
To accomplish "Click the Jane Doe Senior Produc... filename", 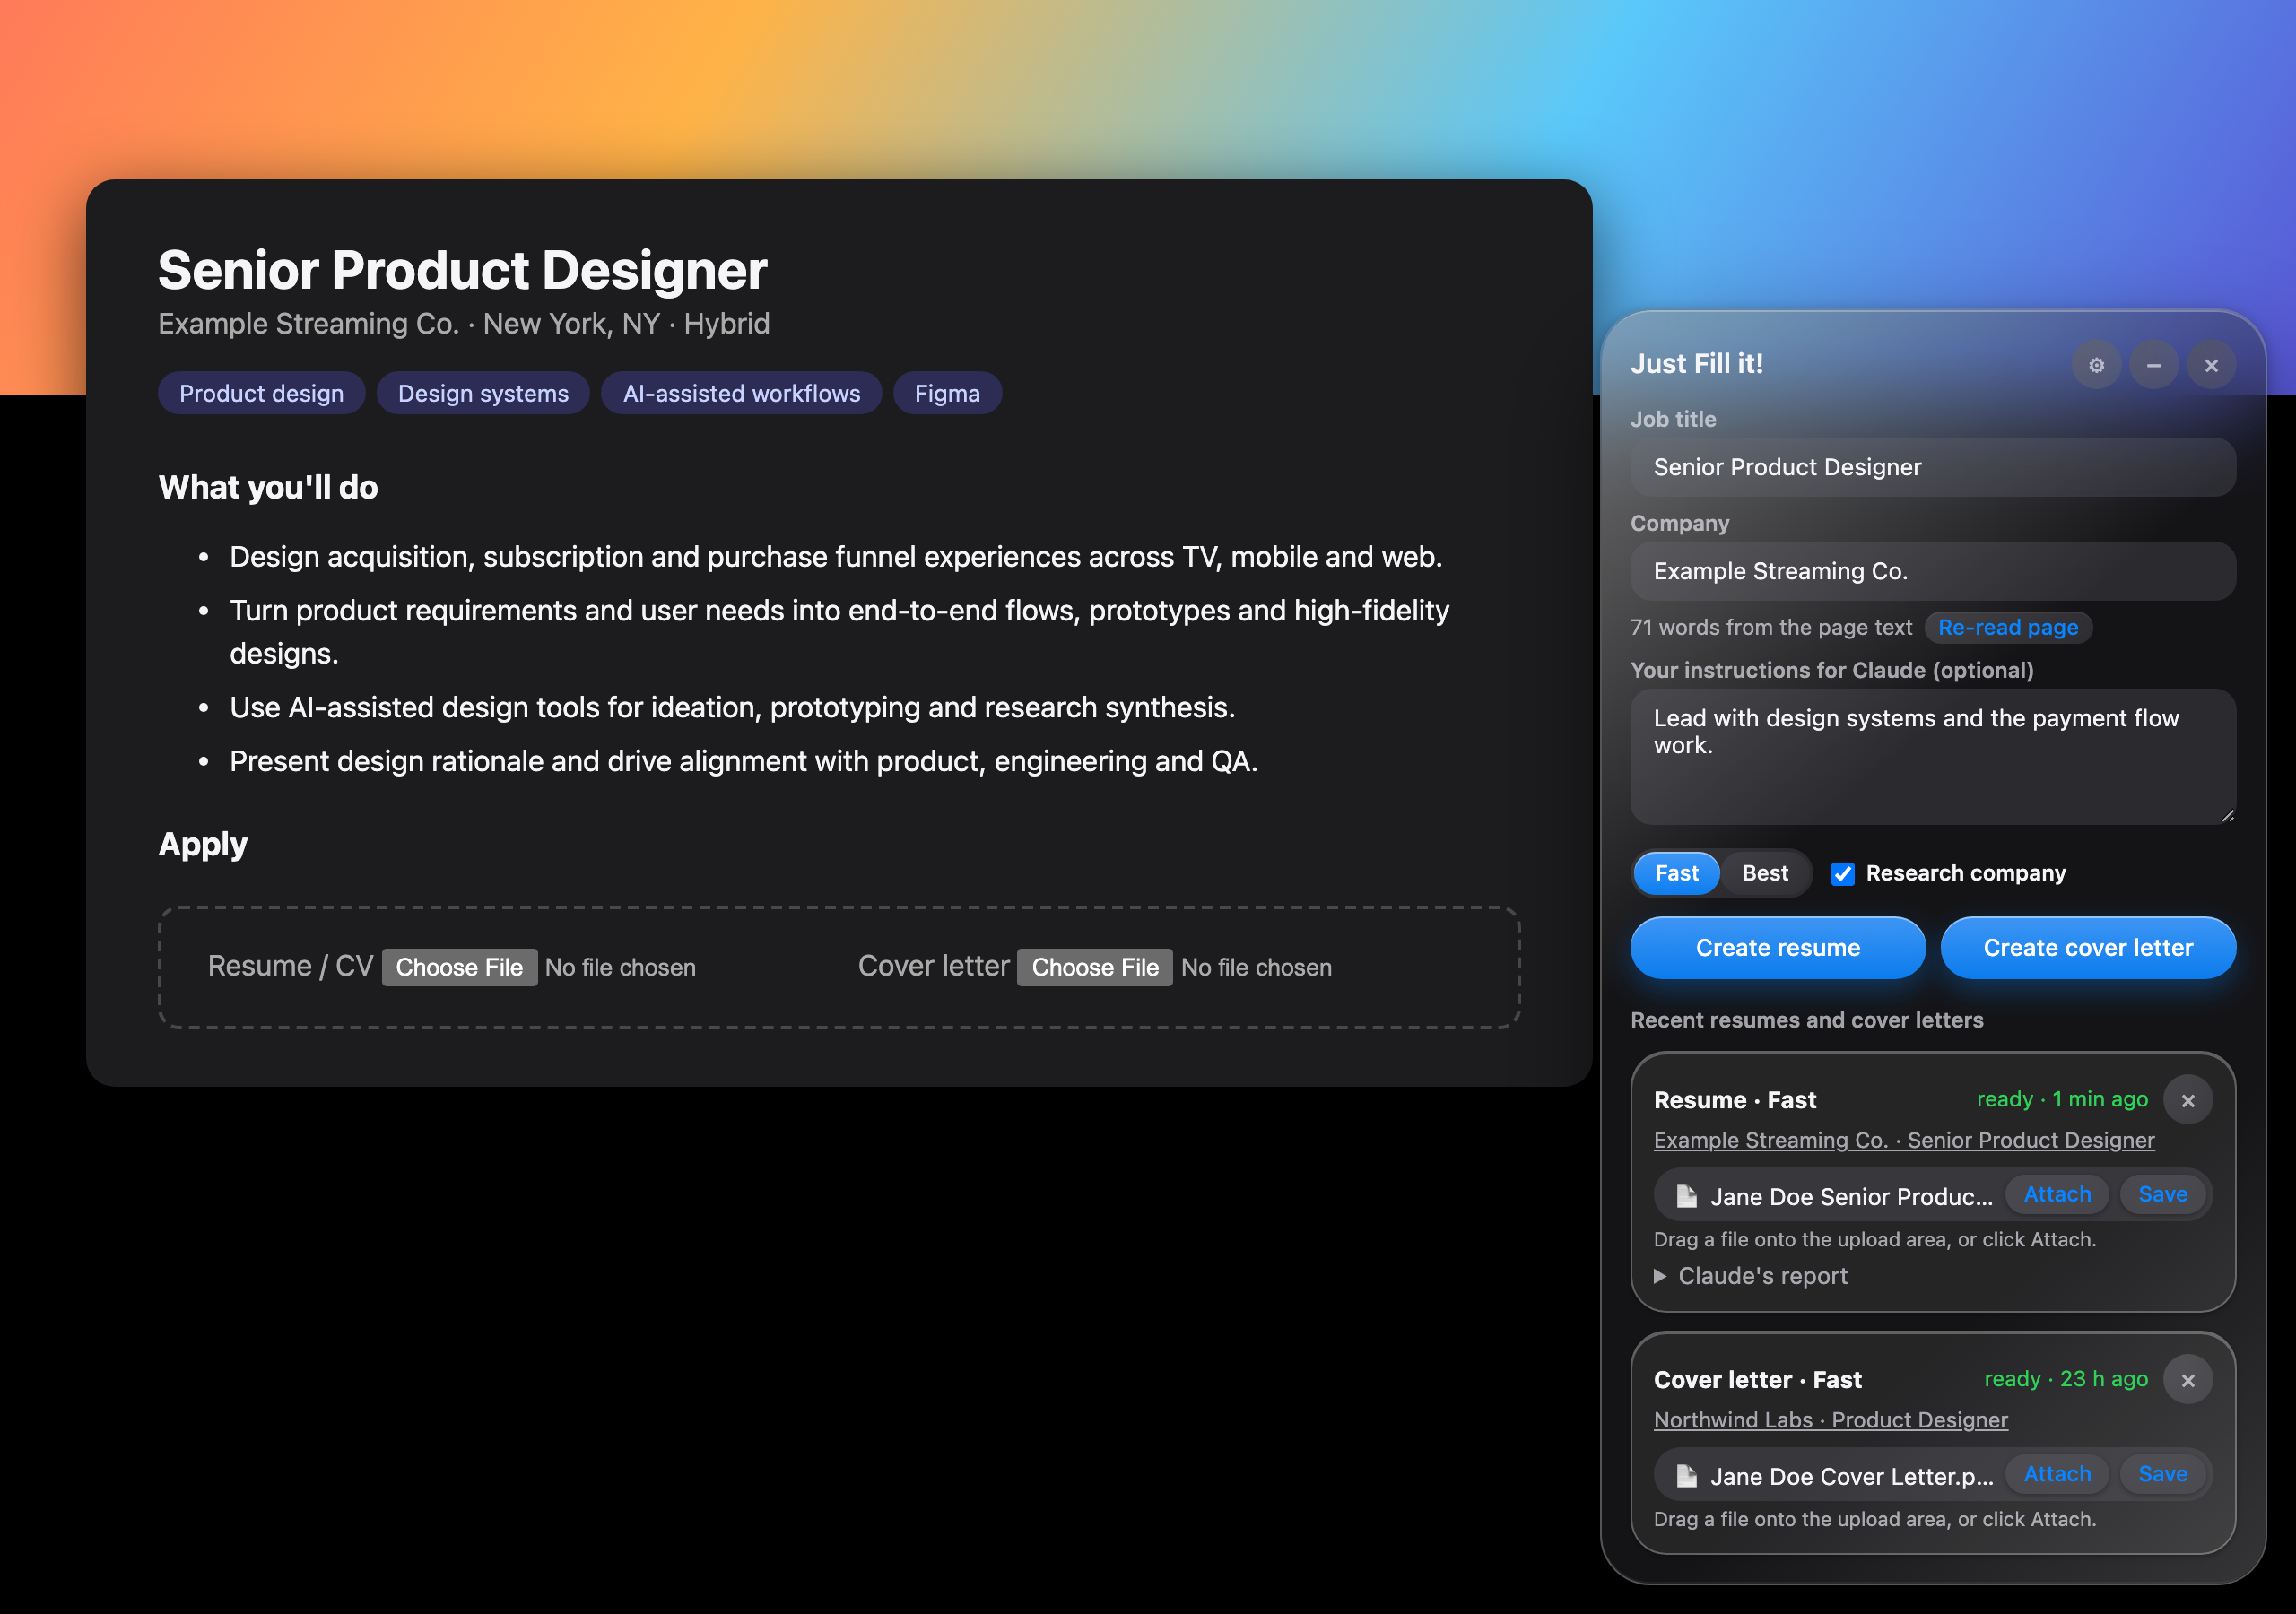I will (1851, 1197).
